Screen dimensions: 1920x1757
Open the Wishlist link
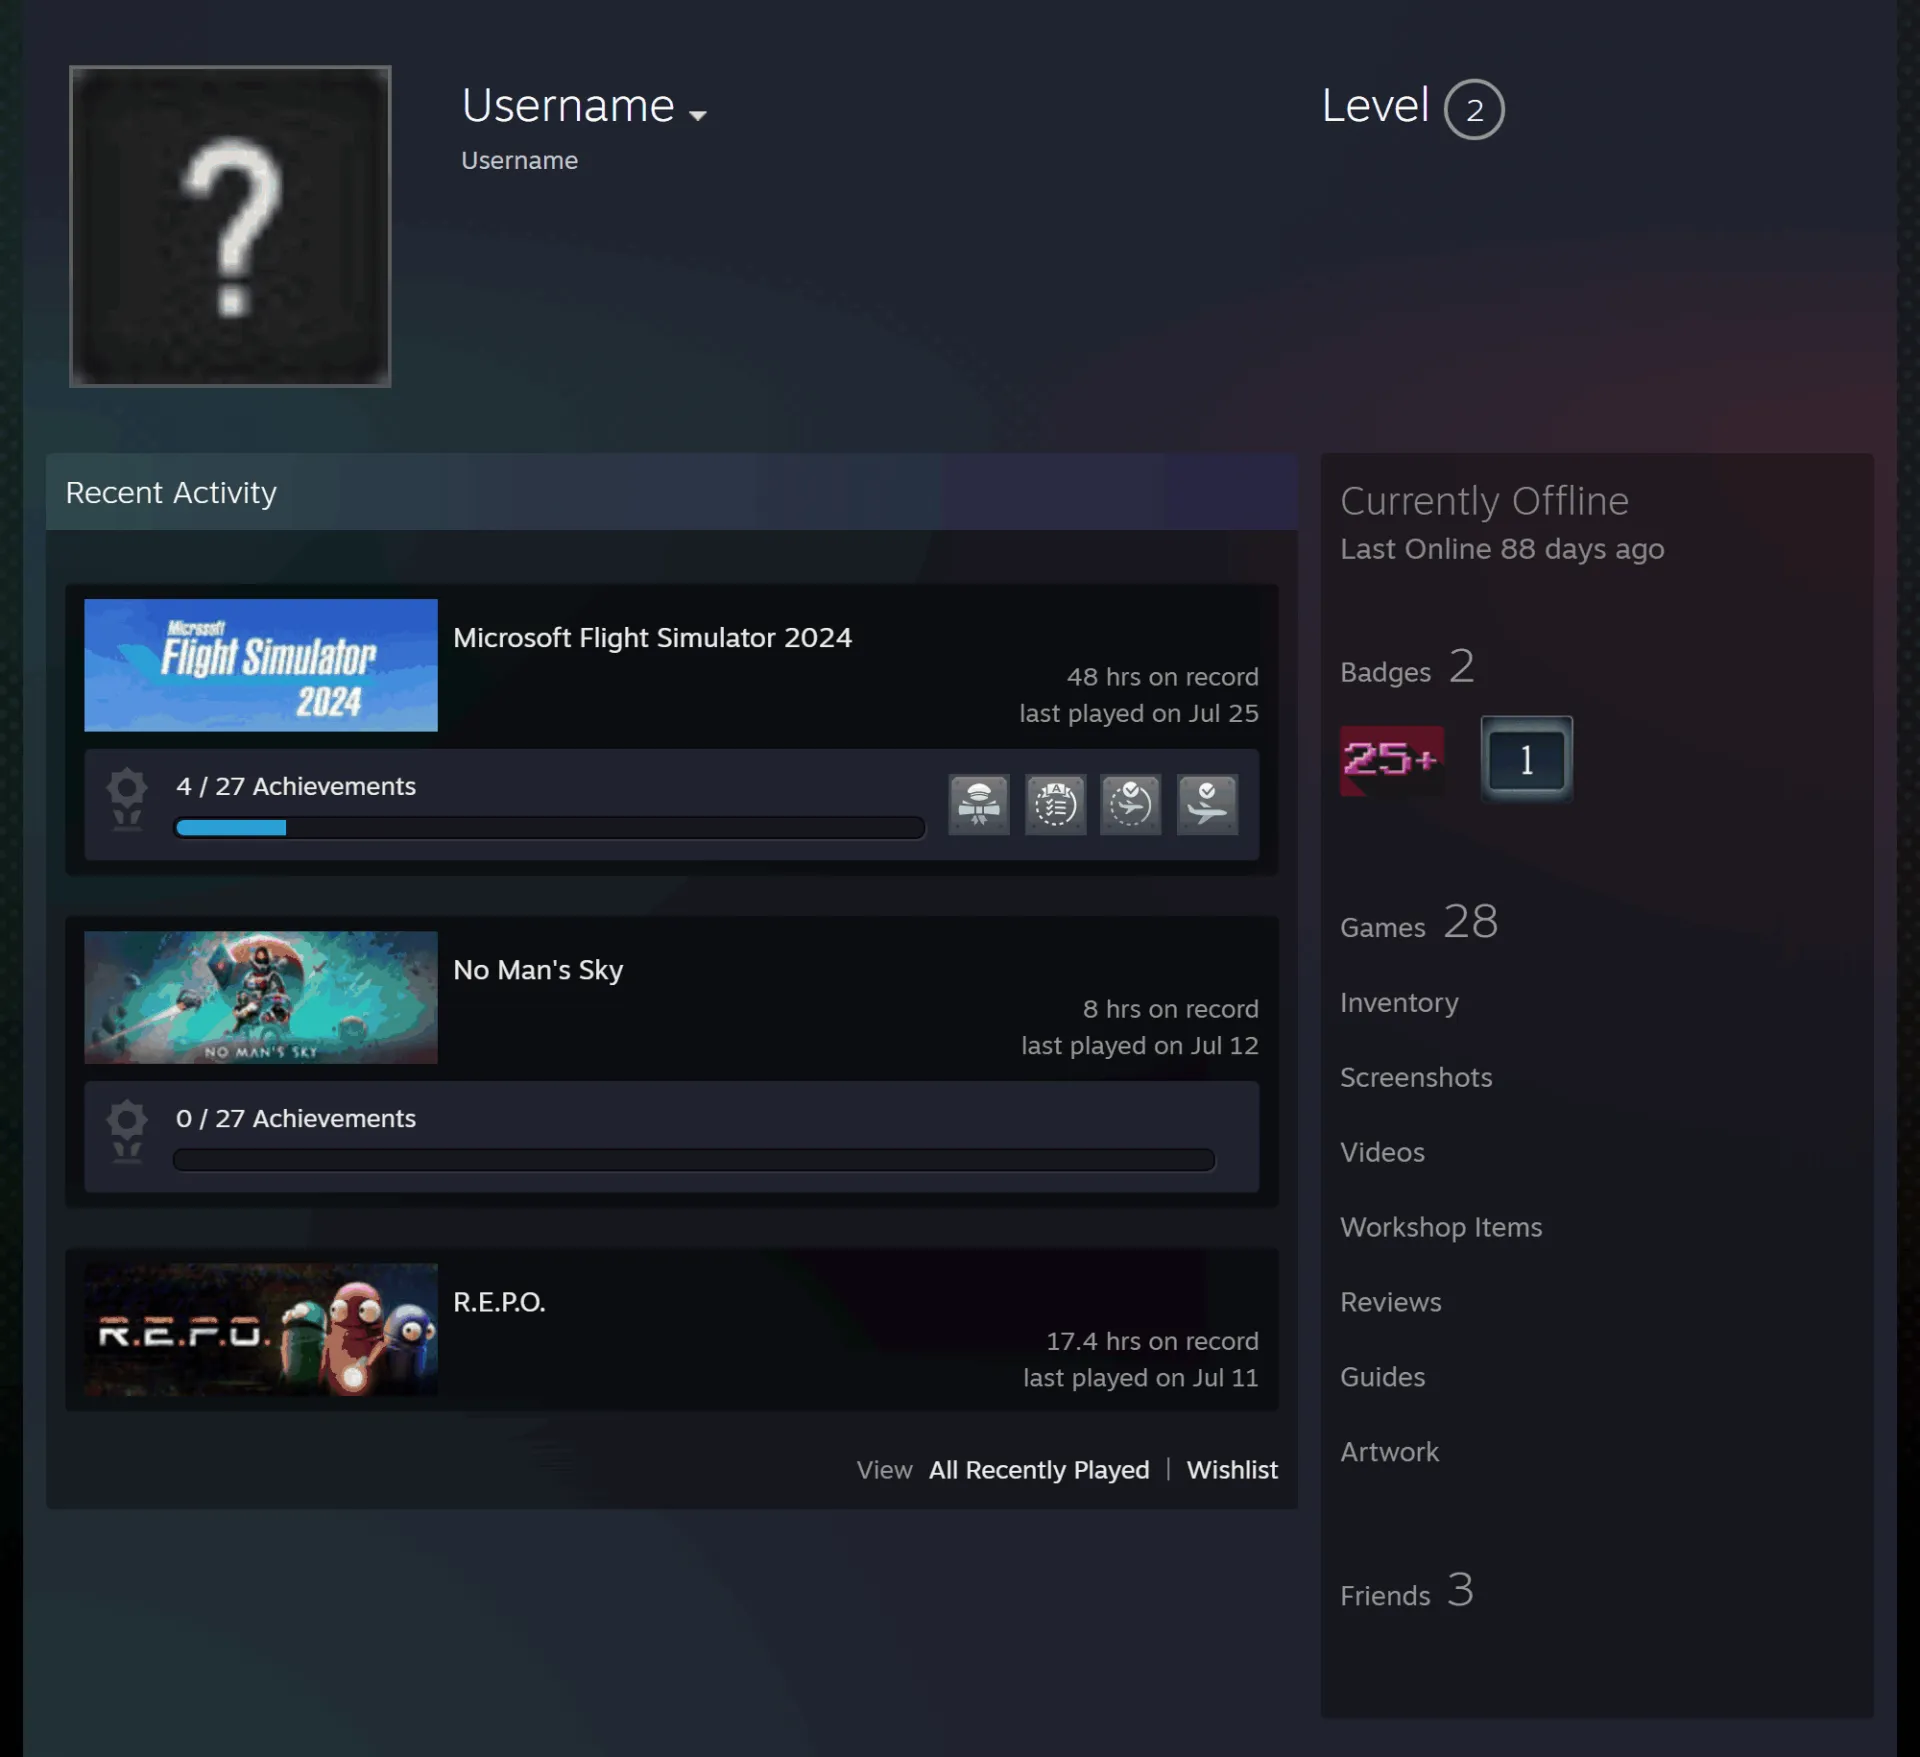(x=1232, y=1470)
